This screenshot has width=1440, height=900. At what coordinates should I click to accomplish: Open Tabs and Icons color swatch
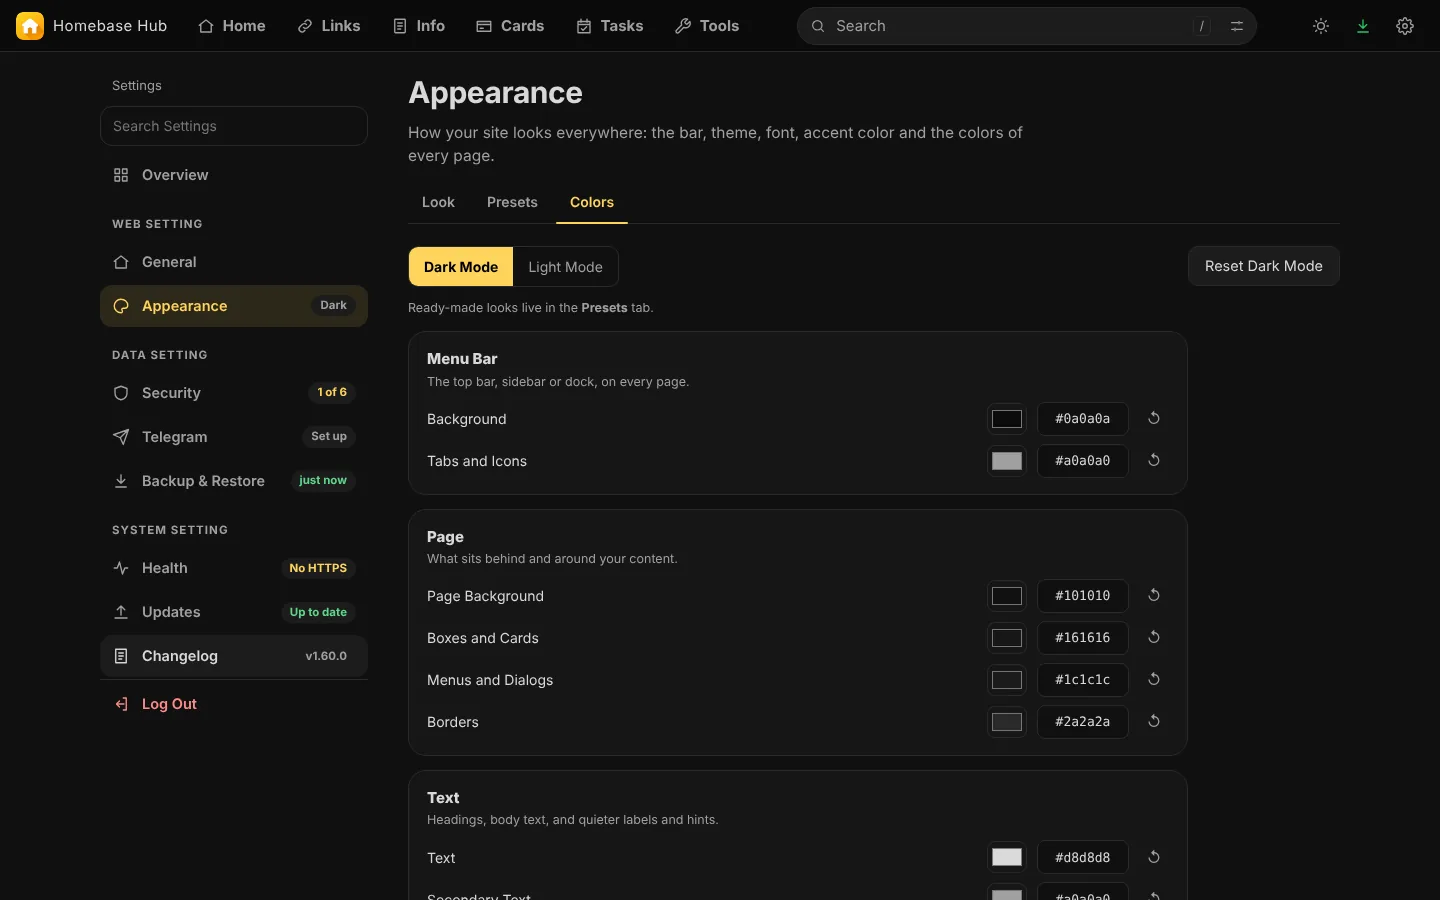1007,461
